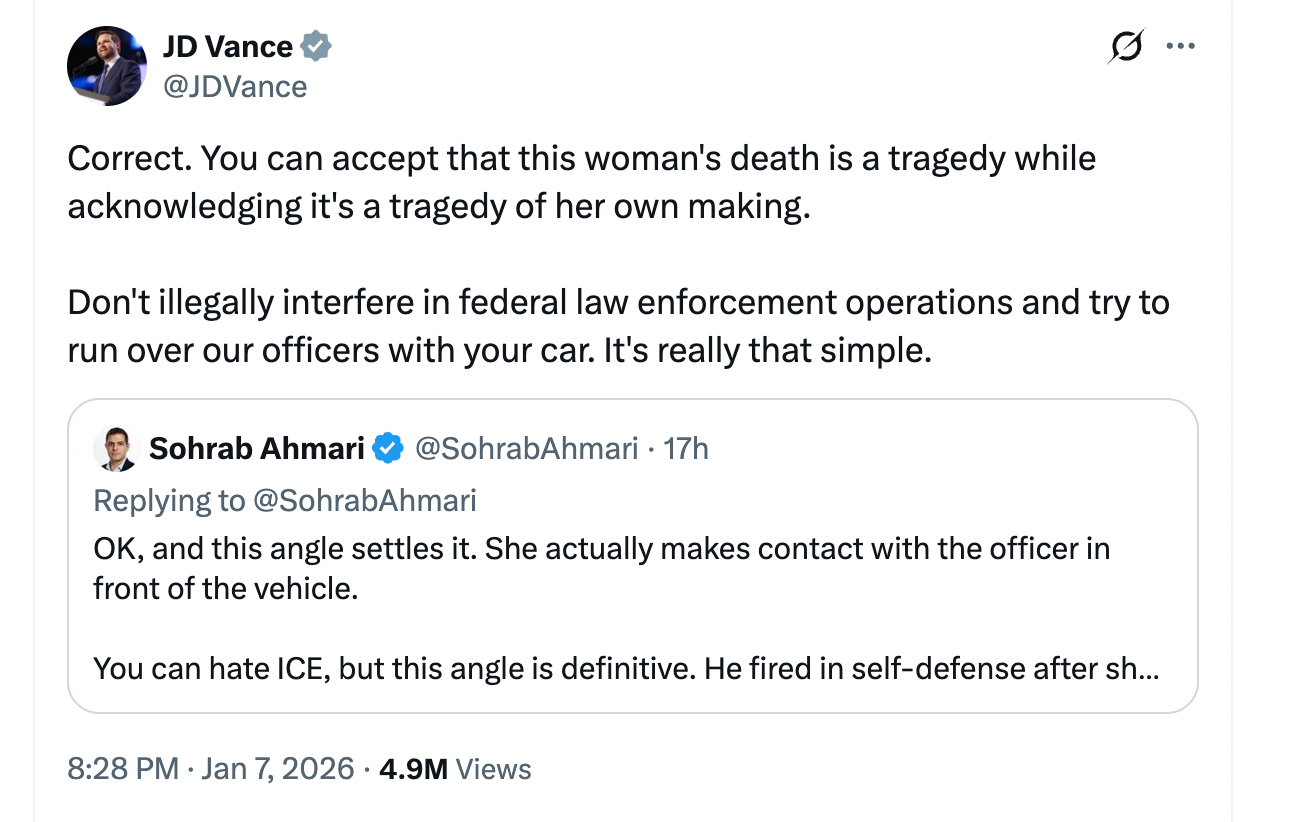Image resolution: width=1292 pixels, height=822 pixels.
Task: Open the JD Vance display name link
Action: click(228, 46)
